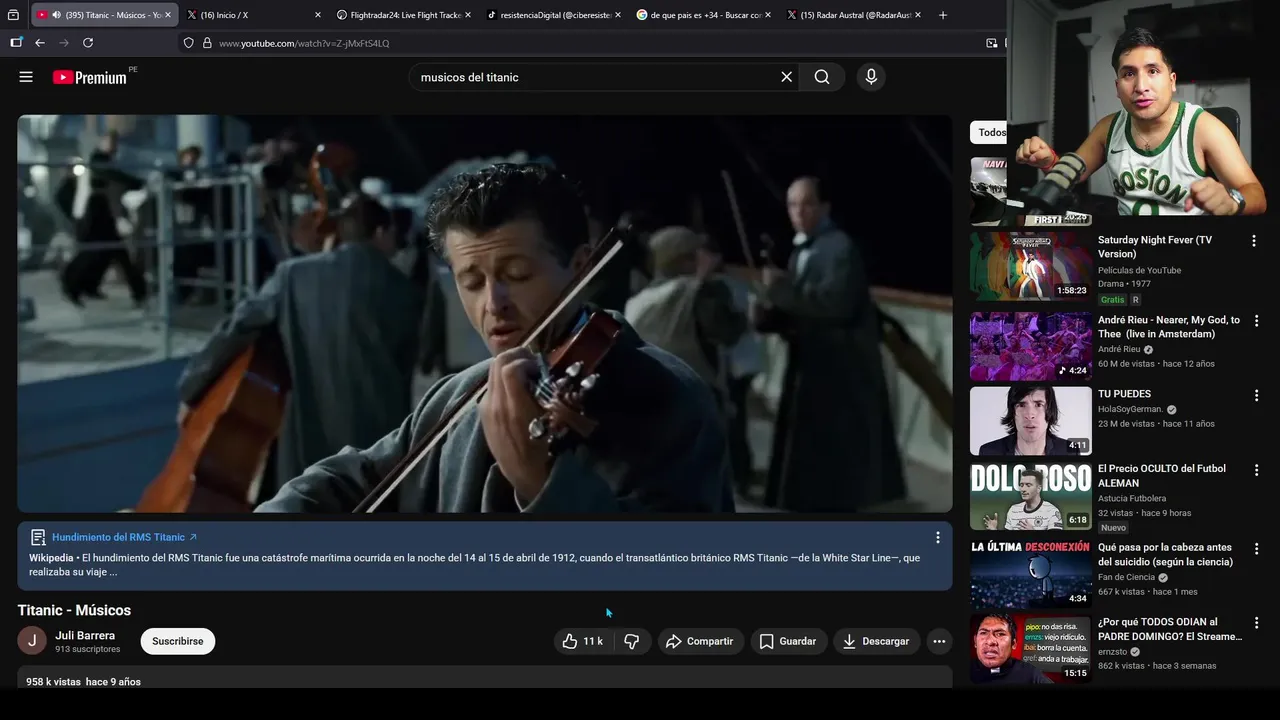Screen dimensions: 1280x720
Task: Close the Flightradar24 tab
Action: tap(467, 15)
